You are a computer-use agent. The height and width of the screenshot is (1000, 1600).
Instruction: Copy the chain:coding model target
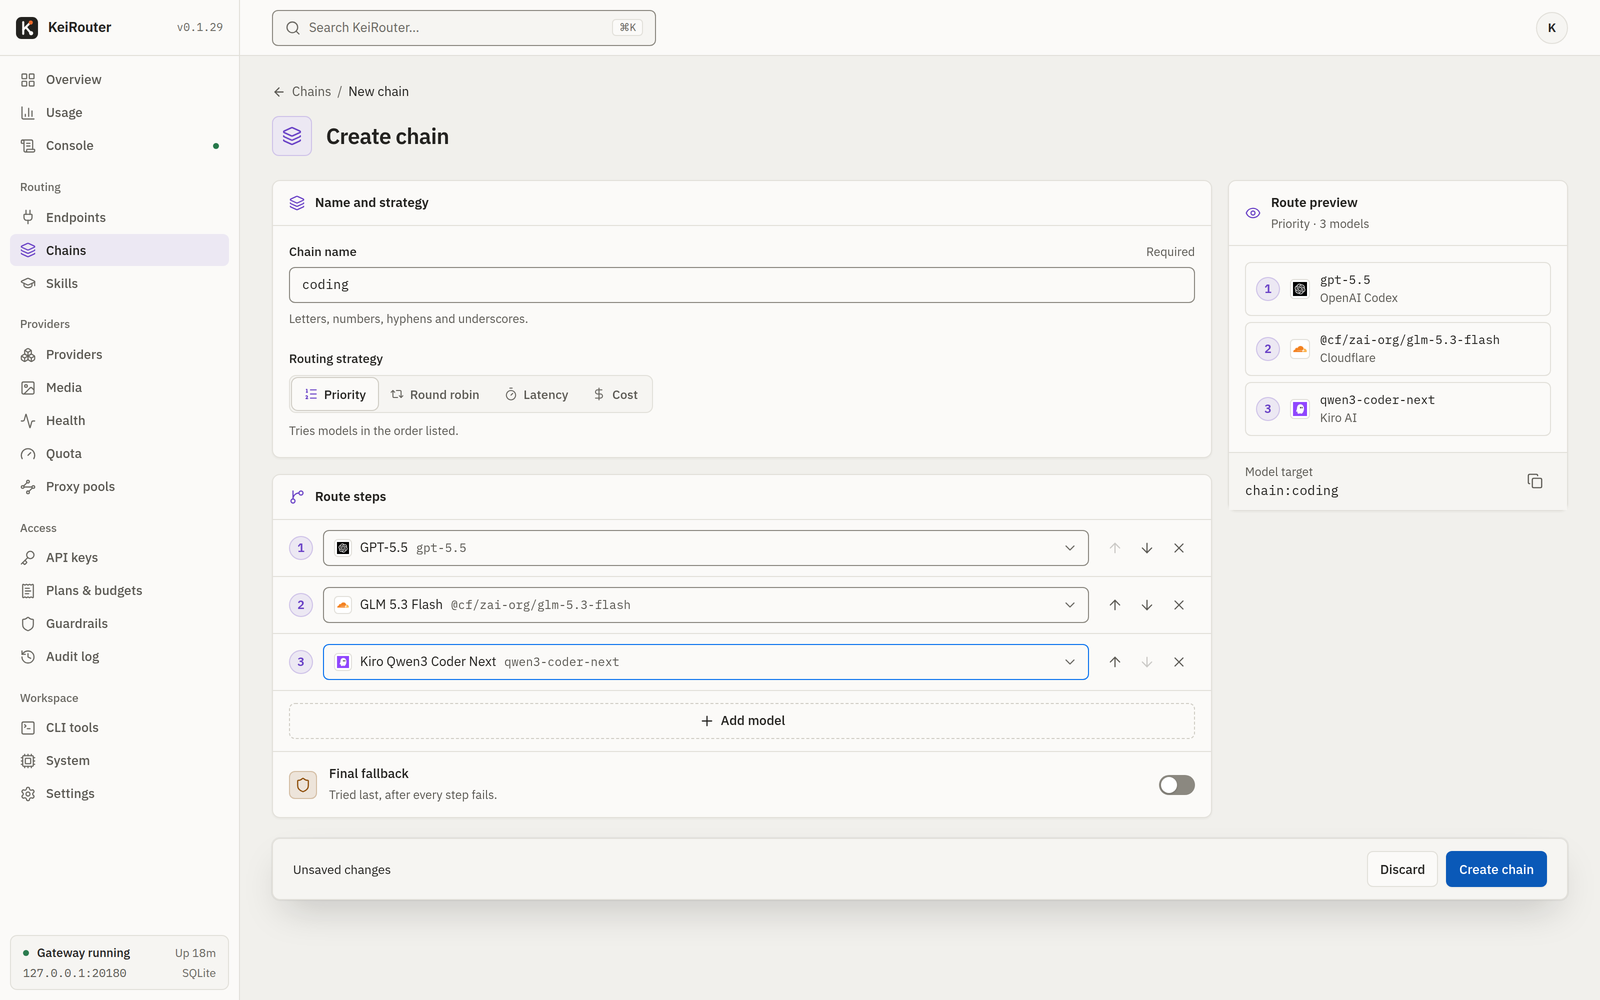pos(1535,481)
